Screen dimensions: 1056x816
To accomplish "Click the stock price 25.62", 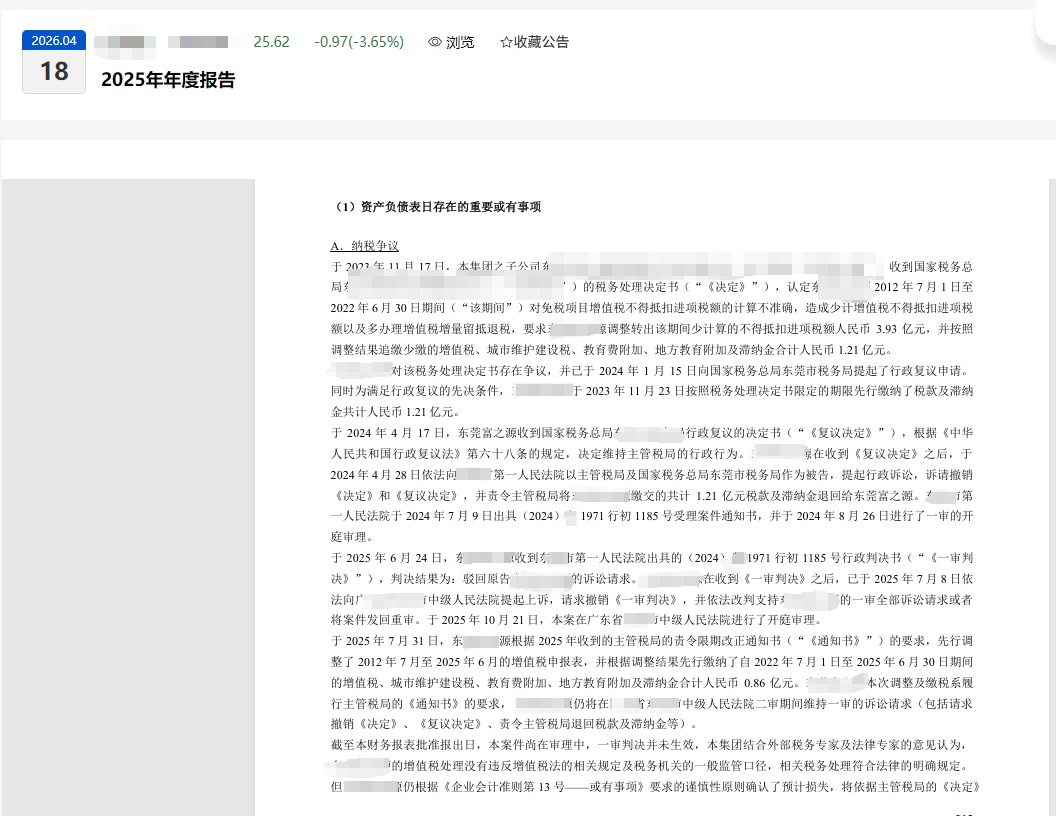I will point(271,42).
